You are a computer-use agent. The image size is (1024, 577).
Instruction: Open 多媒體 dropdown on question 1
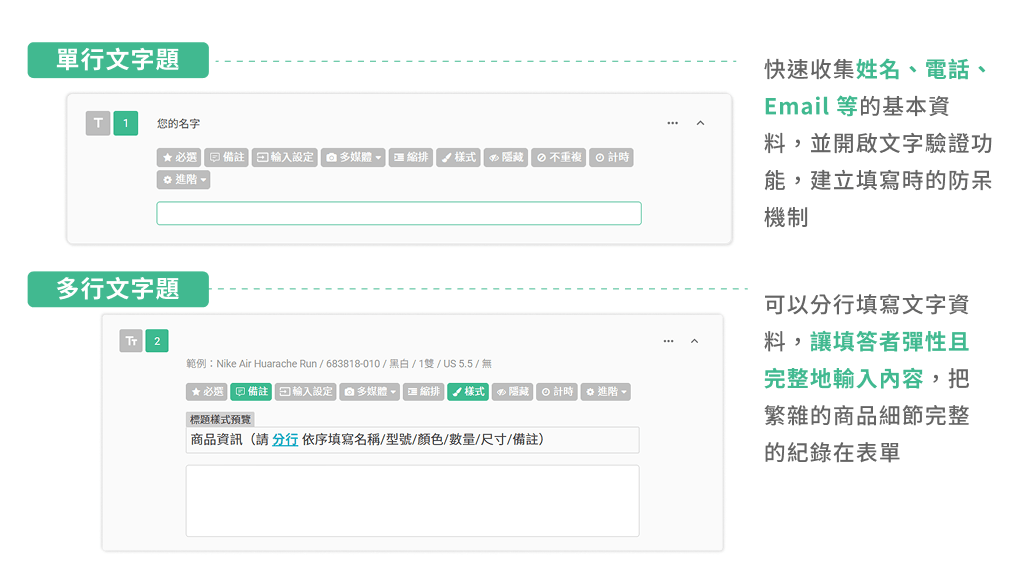[x=353, y=157]
